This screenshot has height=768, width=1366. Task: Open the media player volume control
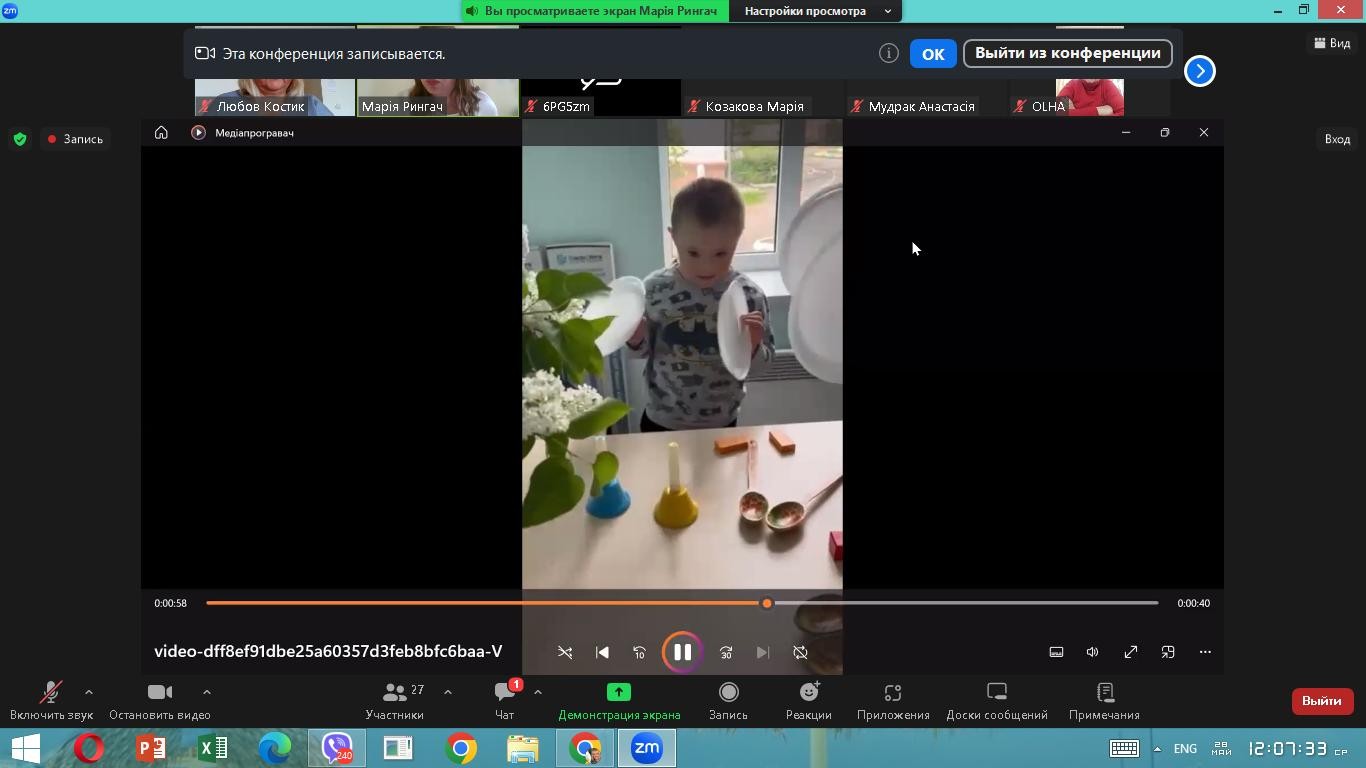coord(1092,652)
